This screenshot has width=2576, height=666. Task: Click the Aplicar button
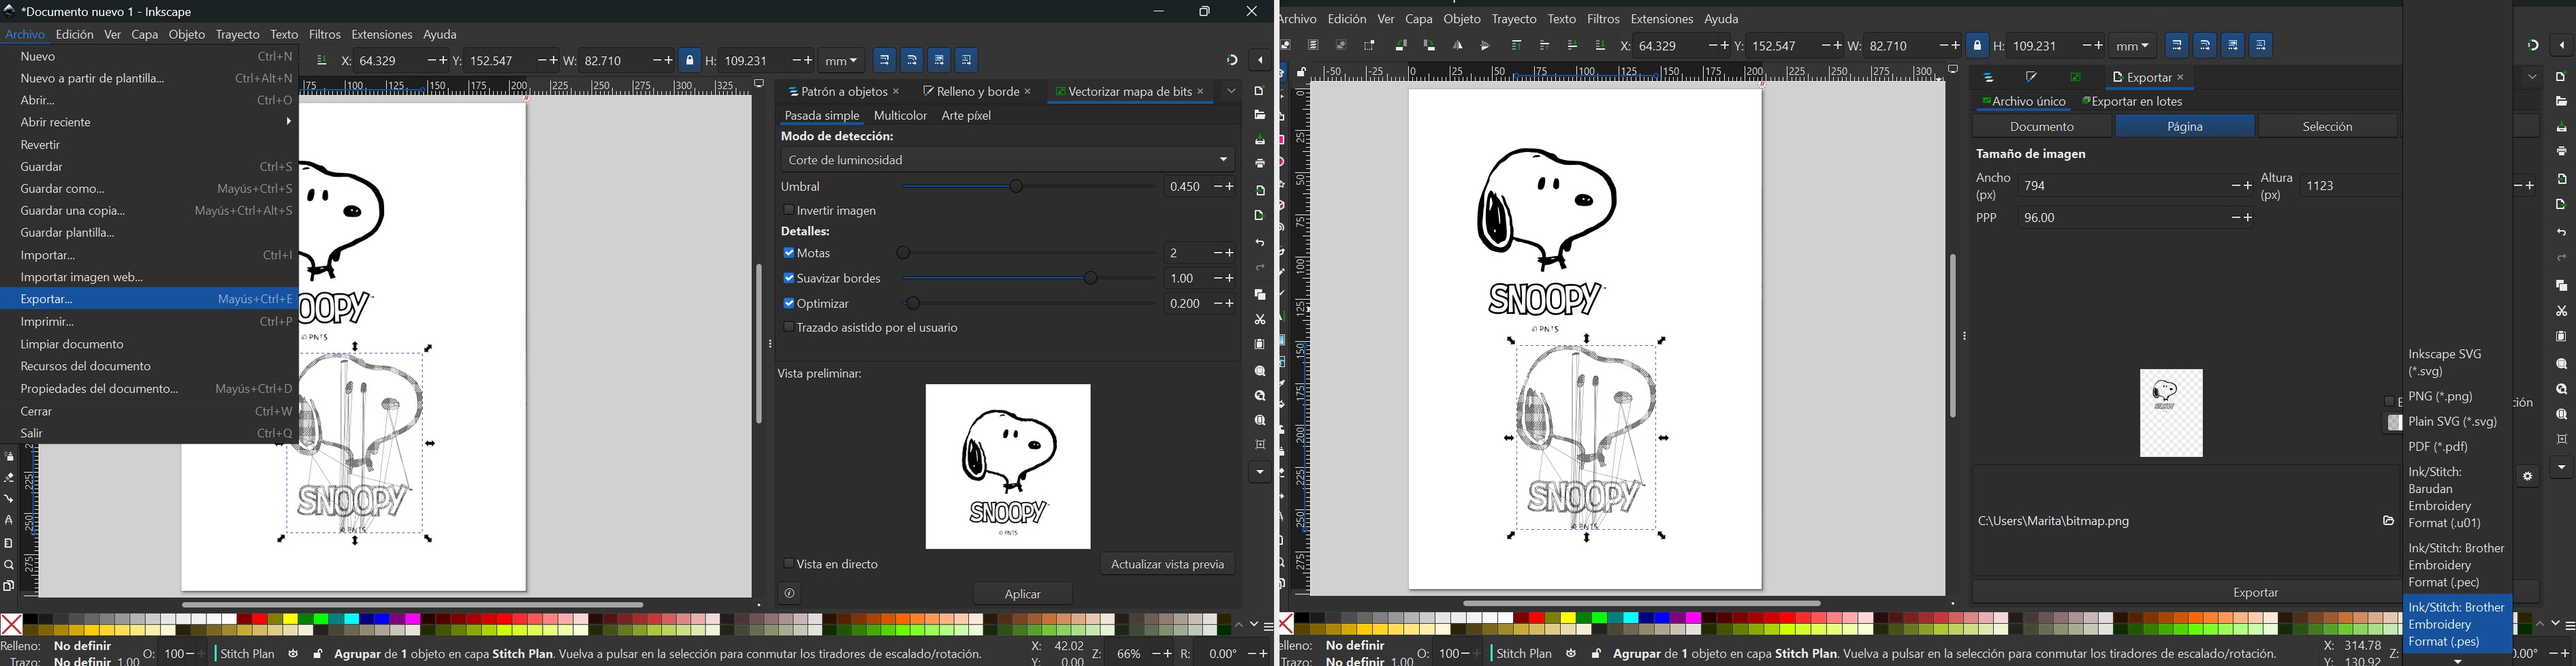(1023, 594)
